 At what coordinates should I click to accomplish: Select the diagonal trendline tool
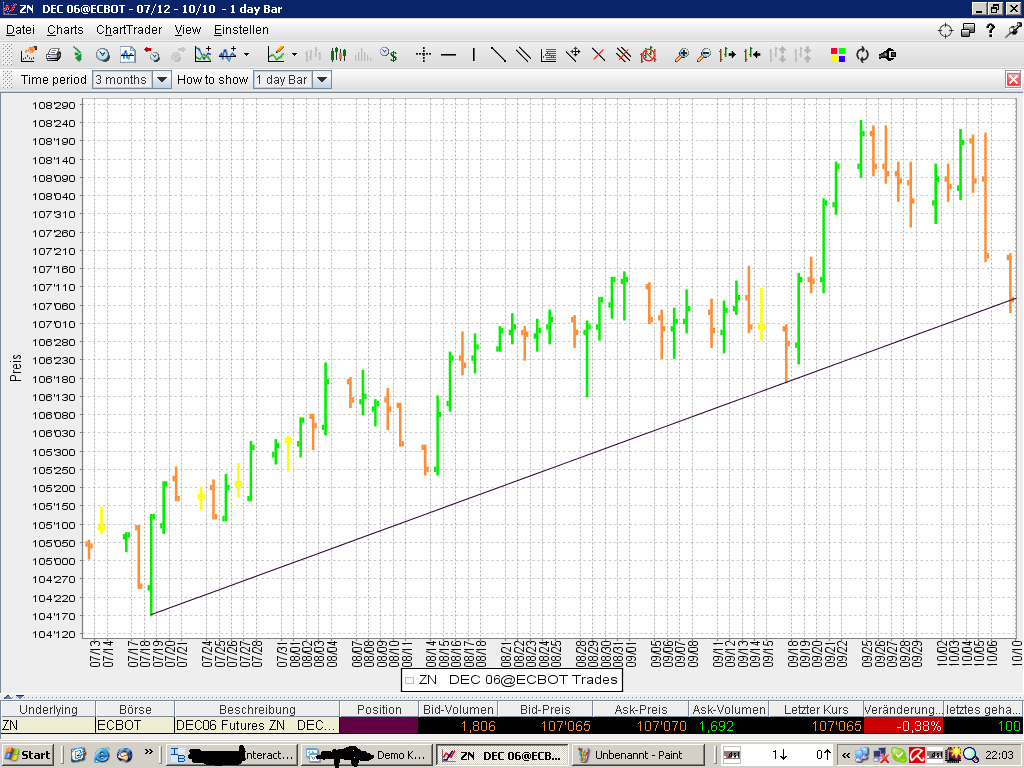point(498,55)
